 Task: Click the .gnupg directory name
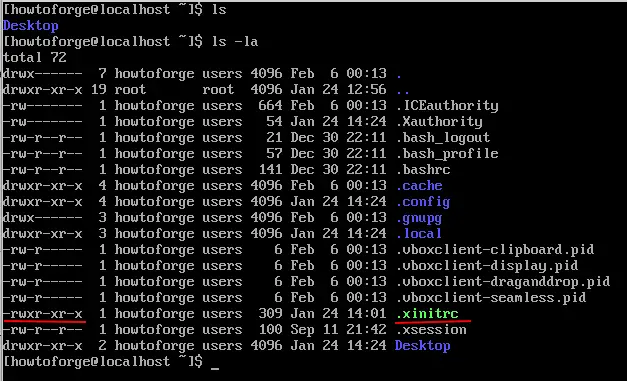tap(419, 218)
